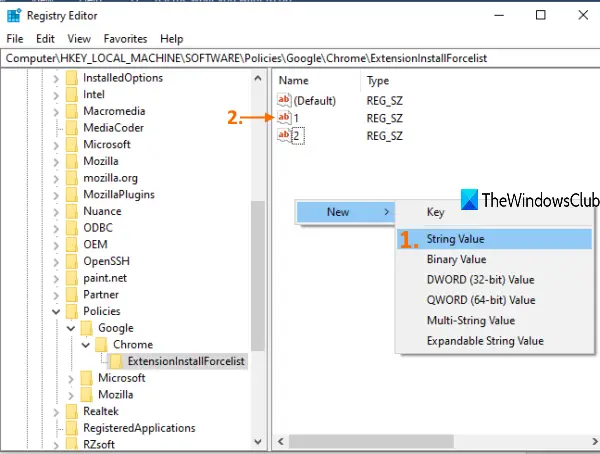Click tree pane scroll up arrow

click(258, 78)
